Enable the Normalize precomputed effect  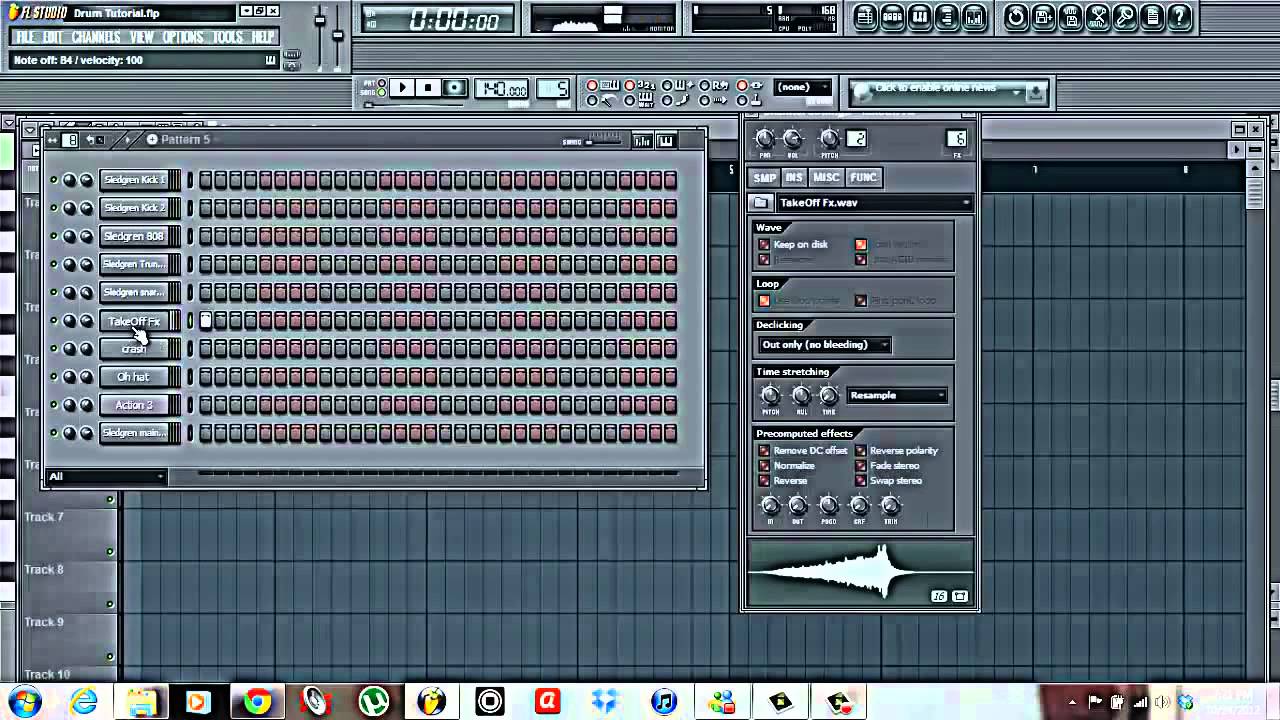pos(765,466)
